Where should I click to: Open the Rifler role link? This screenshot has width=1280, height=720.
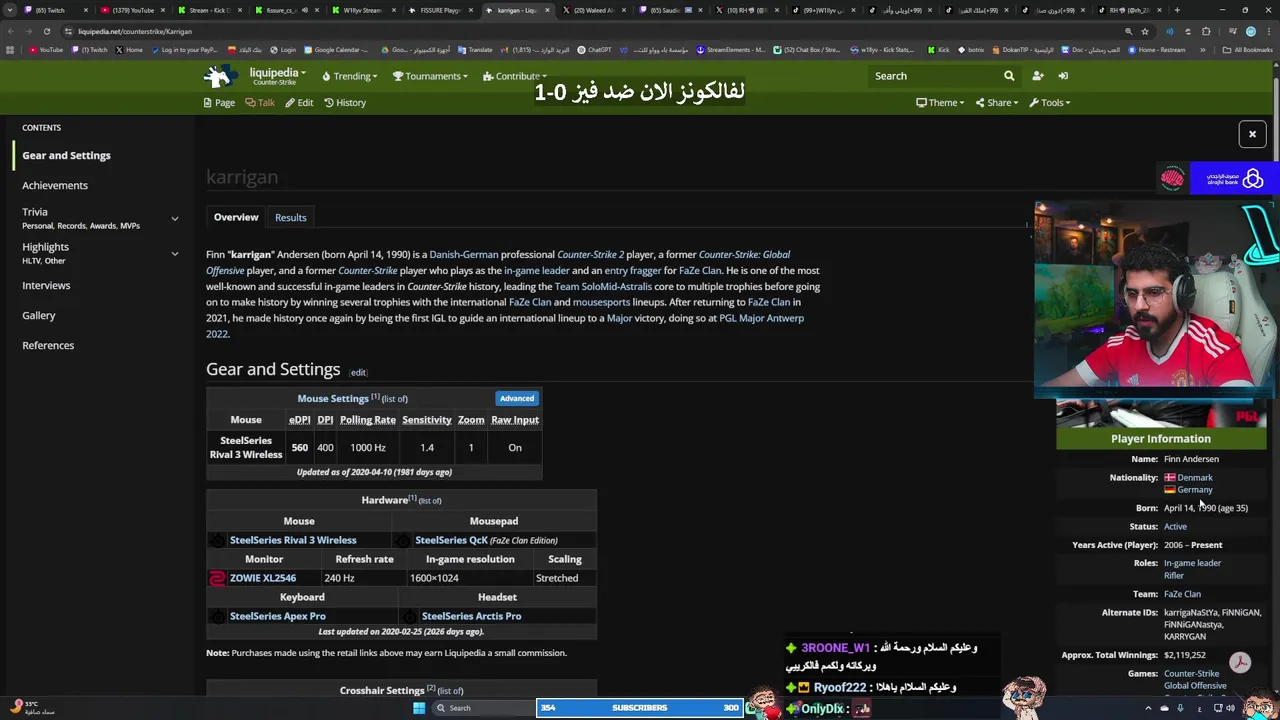pos(1174,575)
